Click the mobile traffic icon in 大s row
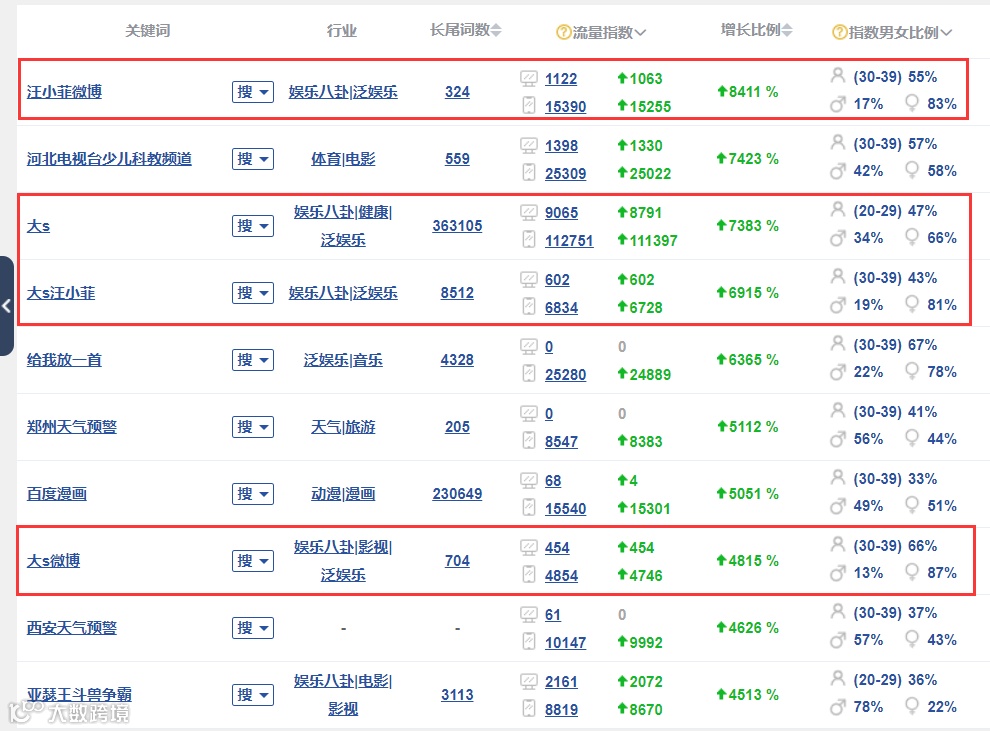990x731 pixels. [528, 240]
